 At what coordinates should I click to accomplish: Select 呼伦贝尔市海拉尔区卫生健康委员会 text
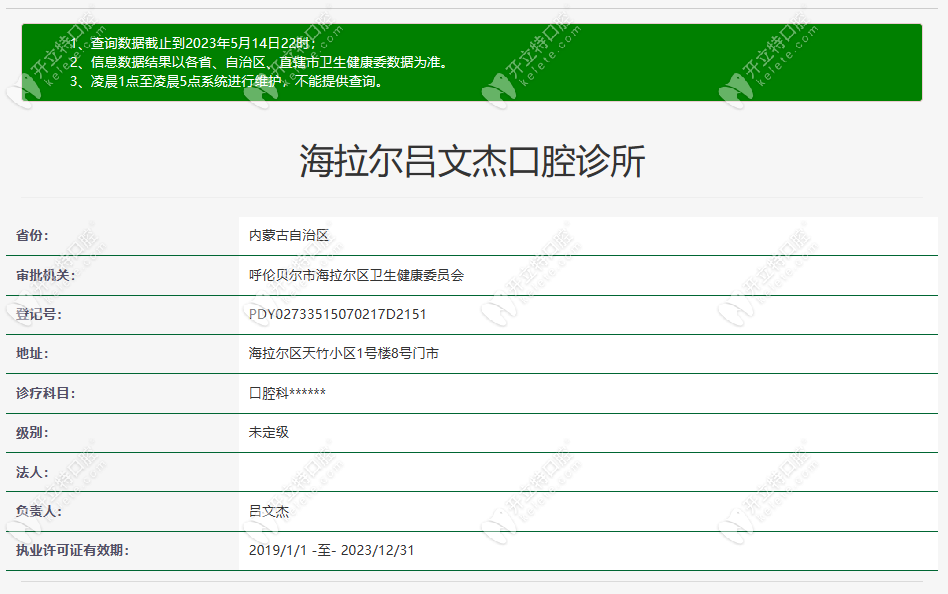pyautogui.click(x=356, y=275)
